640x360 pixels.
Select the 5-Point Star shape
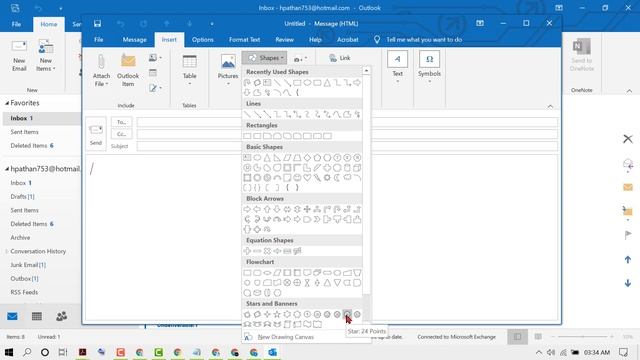277,314
